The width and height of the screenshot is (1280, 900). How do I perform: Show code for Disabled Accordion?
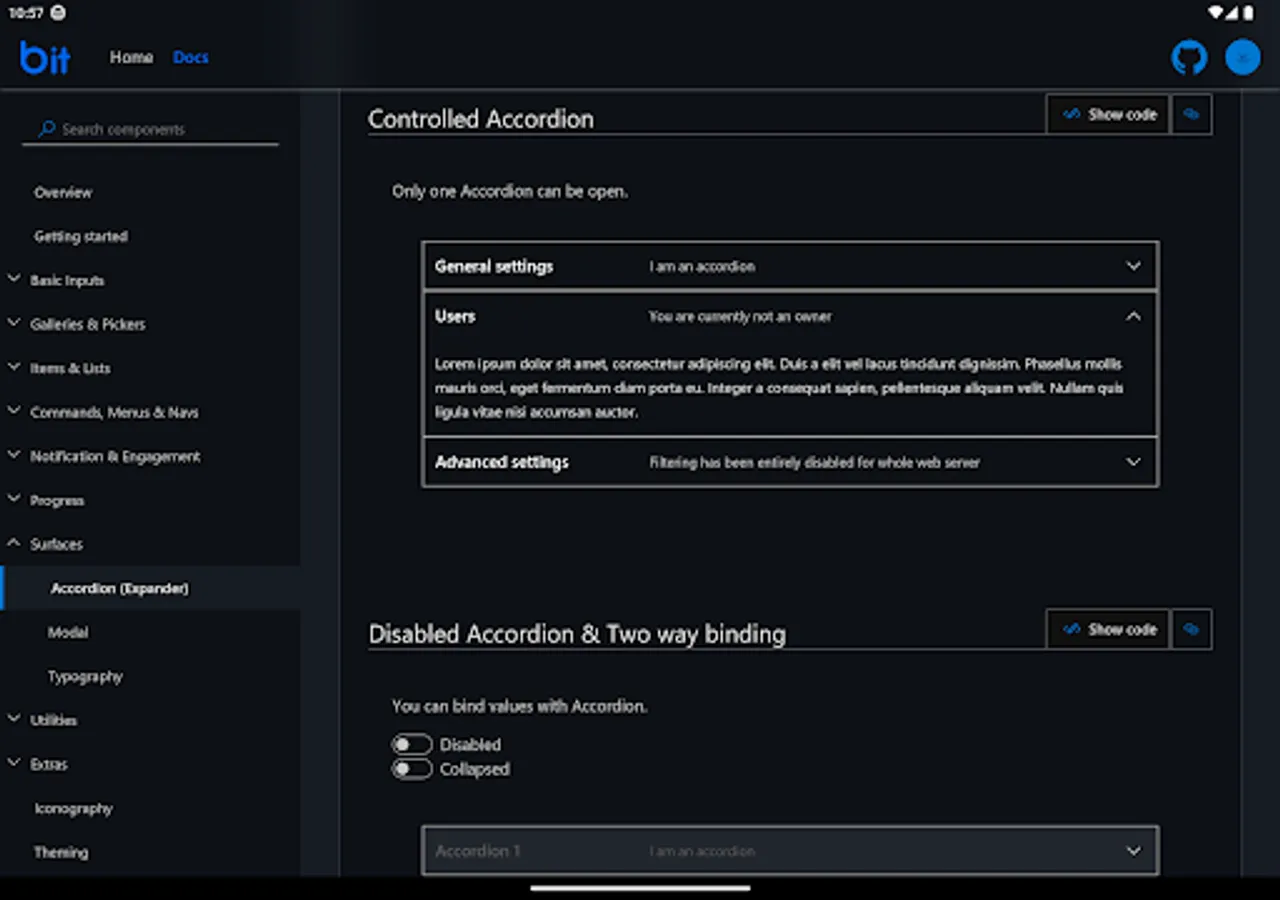point(1107,629)
